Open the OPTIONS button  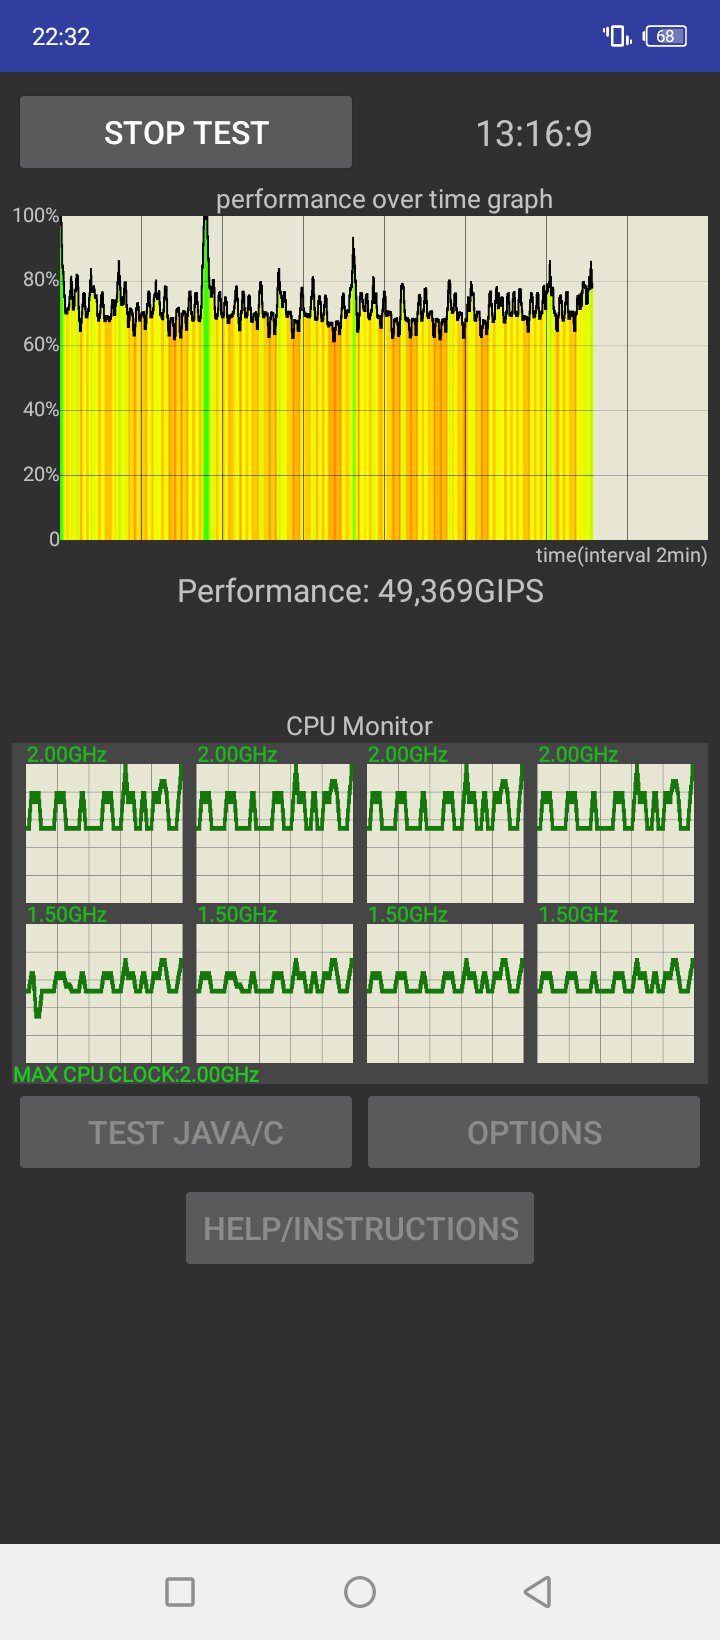point(534,1132)
